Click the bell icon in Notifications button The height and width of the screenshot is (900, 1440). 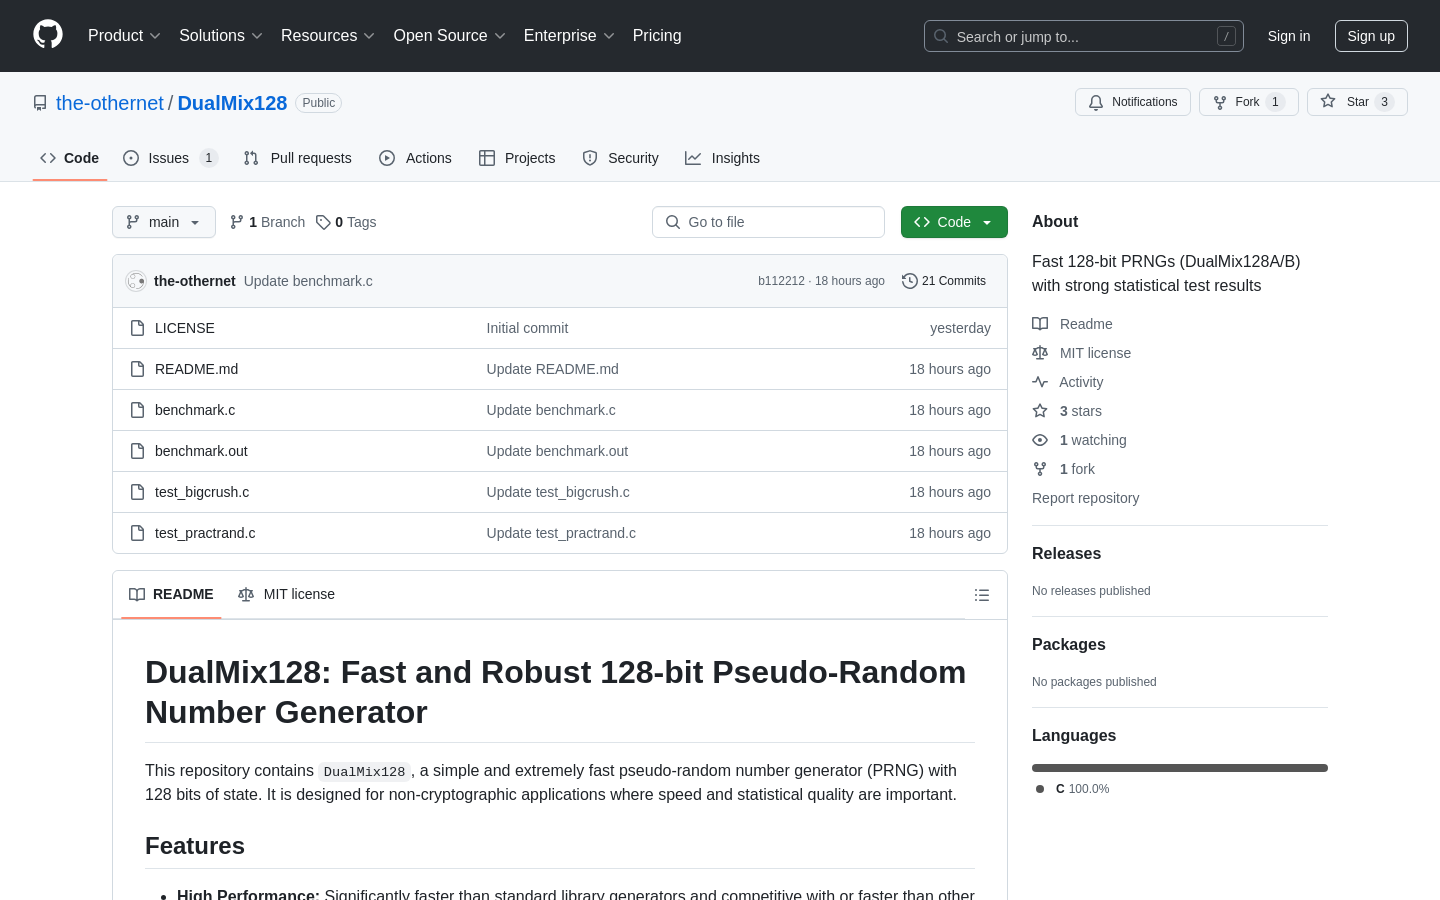1096,102
